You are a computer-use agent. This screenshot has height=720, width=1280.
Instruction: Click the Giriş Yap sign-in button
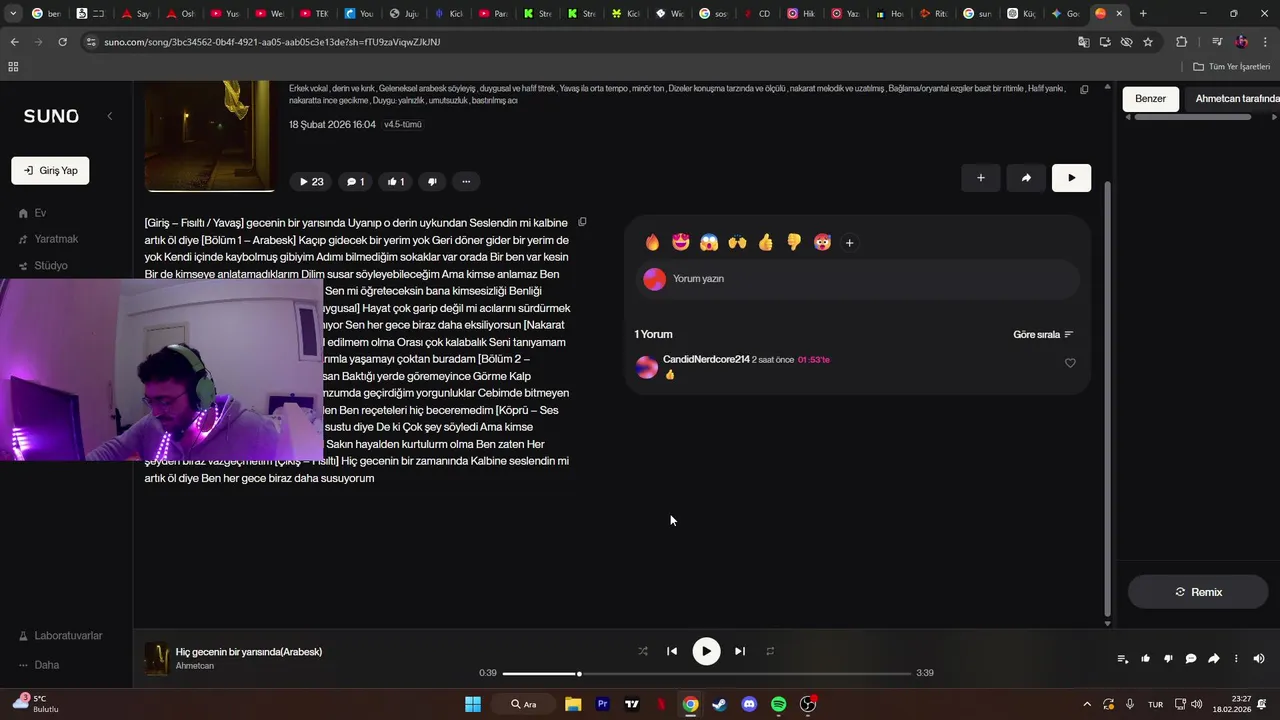pos(50,171)
